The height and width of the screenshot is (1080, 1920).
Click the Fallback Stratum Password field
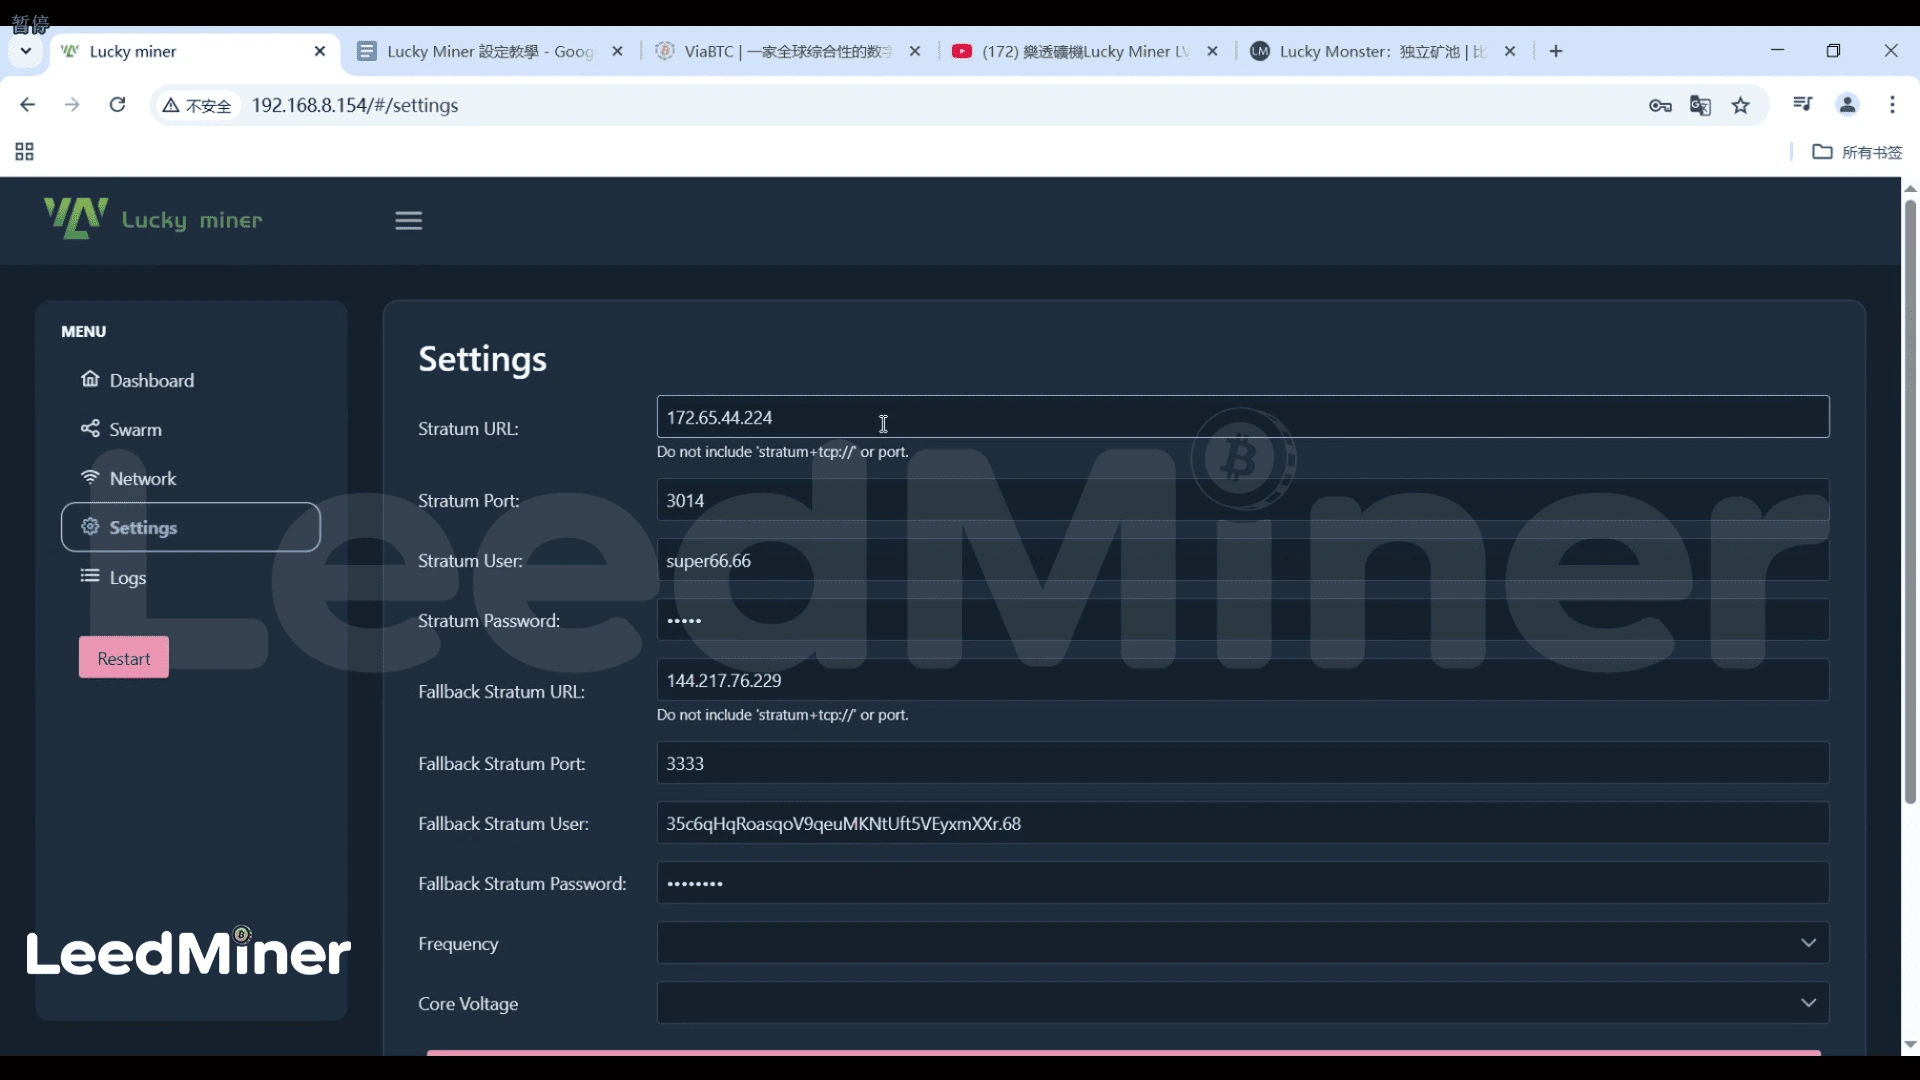pyautogui.click(x=1243, y=883)
